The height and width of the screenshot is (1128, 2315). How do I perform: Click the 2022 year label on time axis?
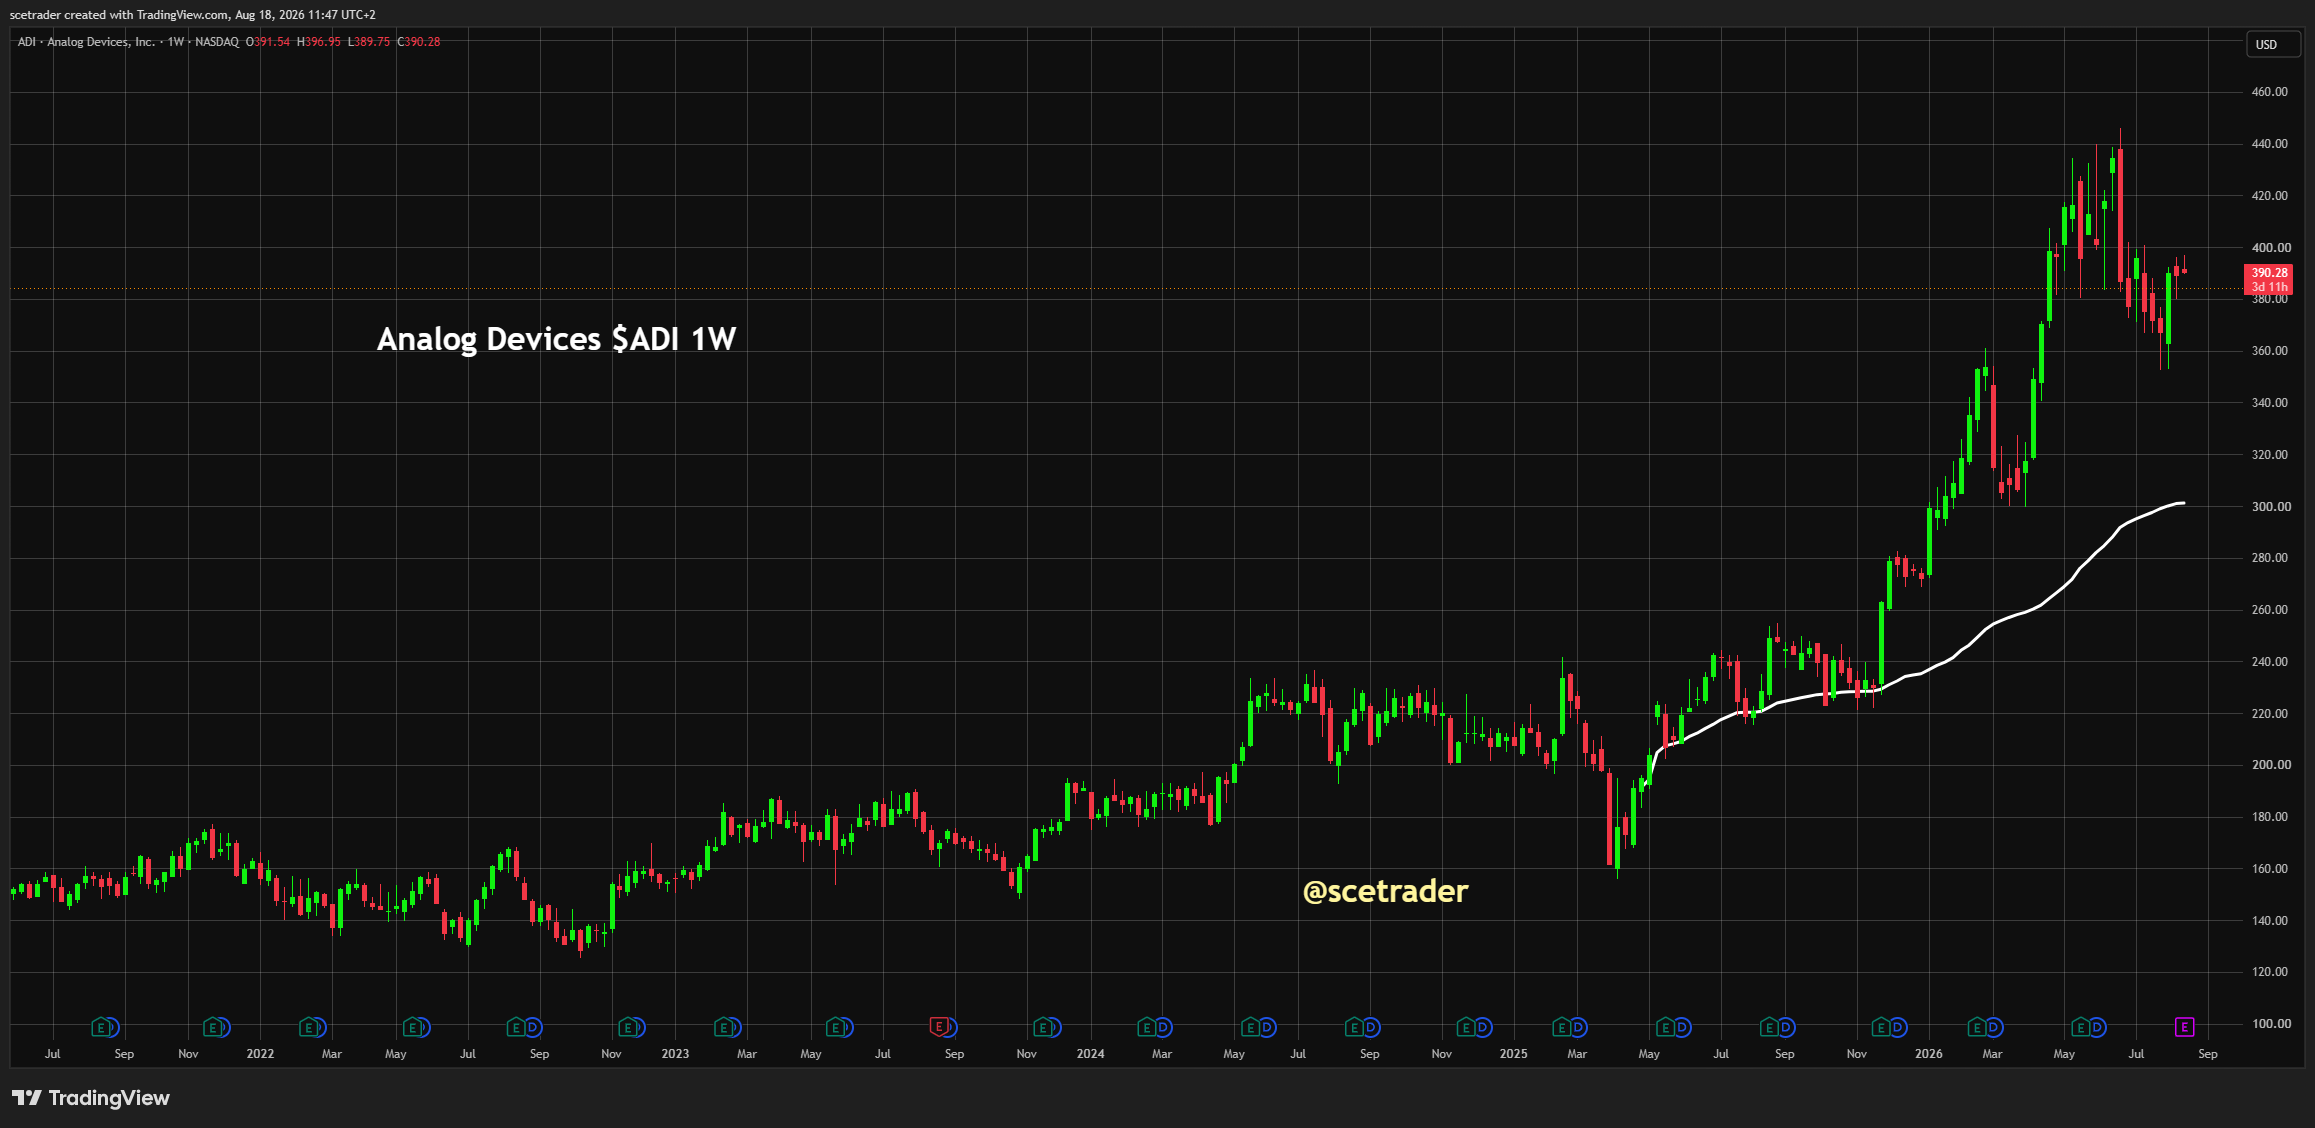[x=260, y=1054]
